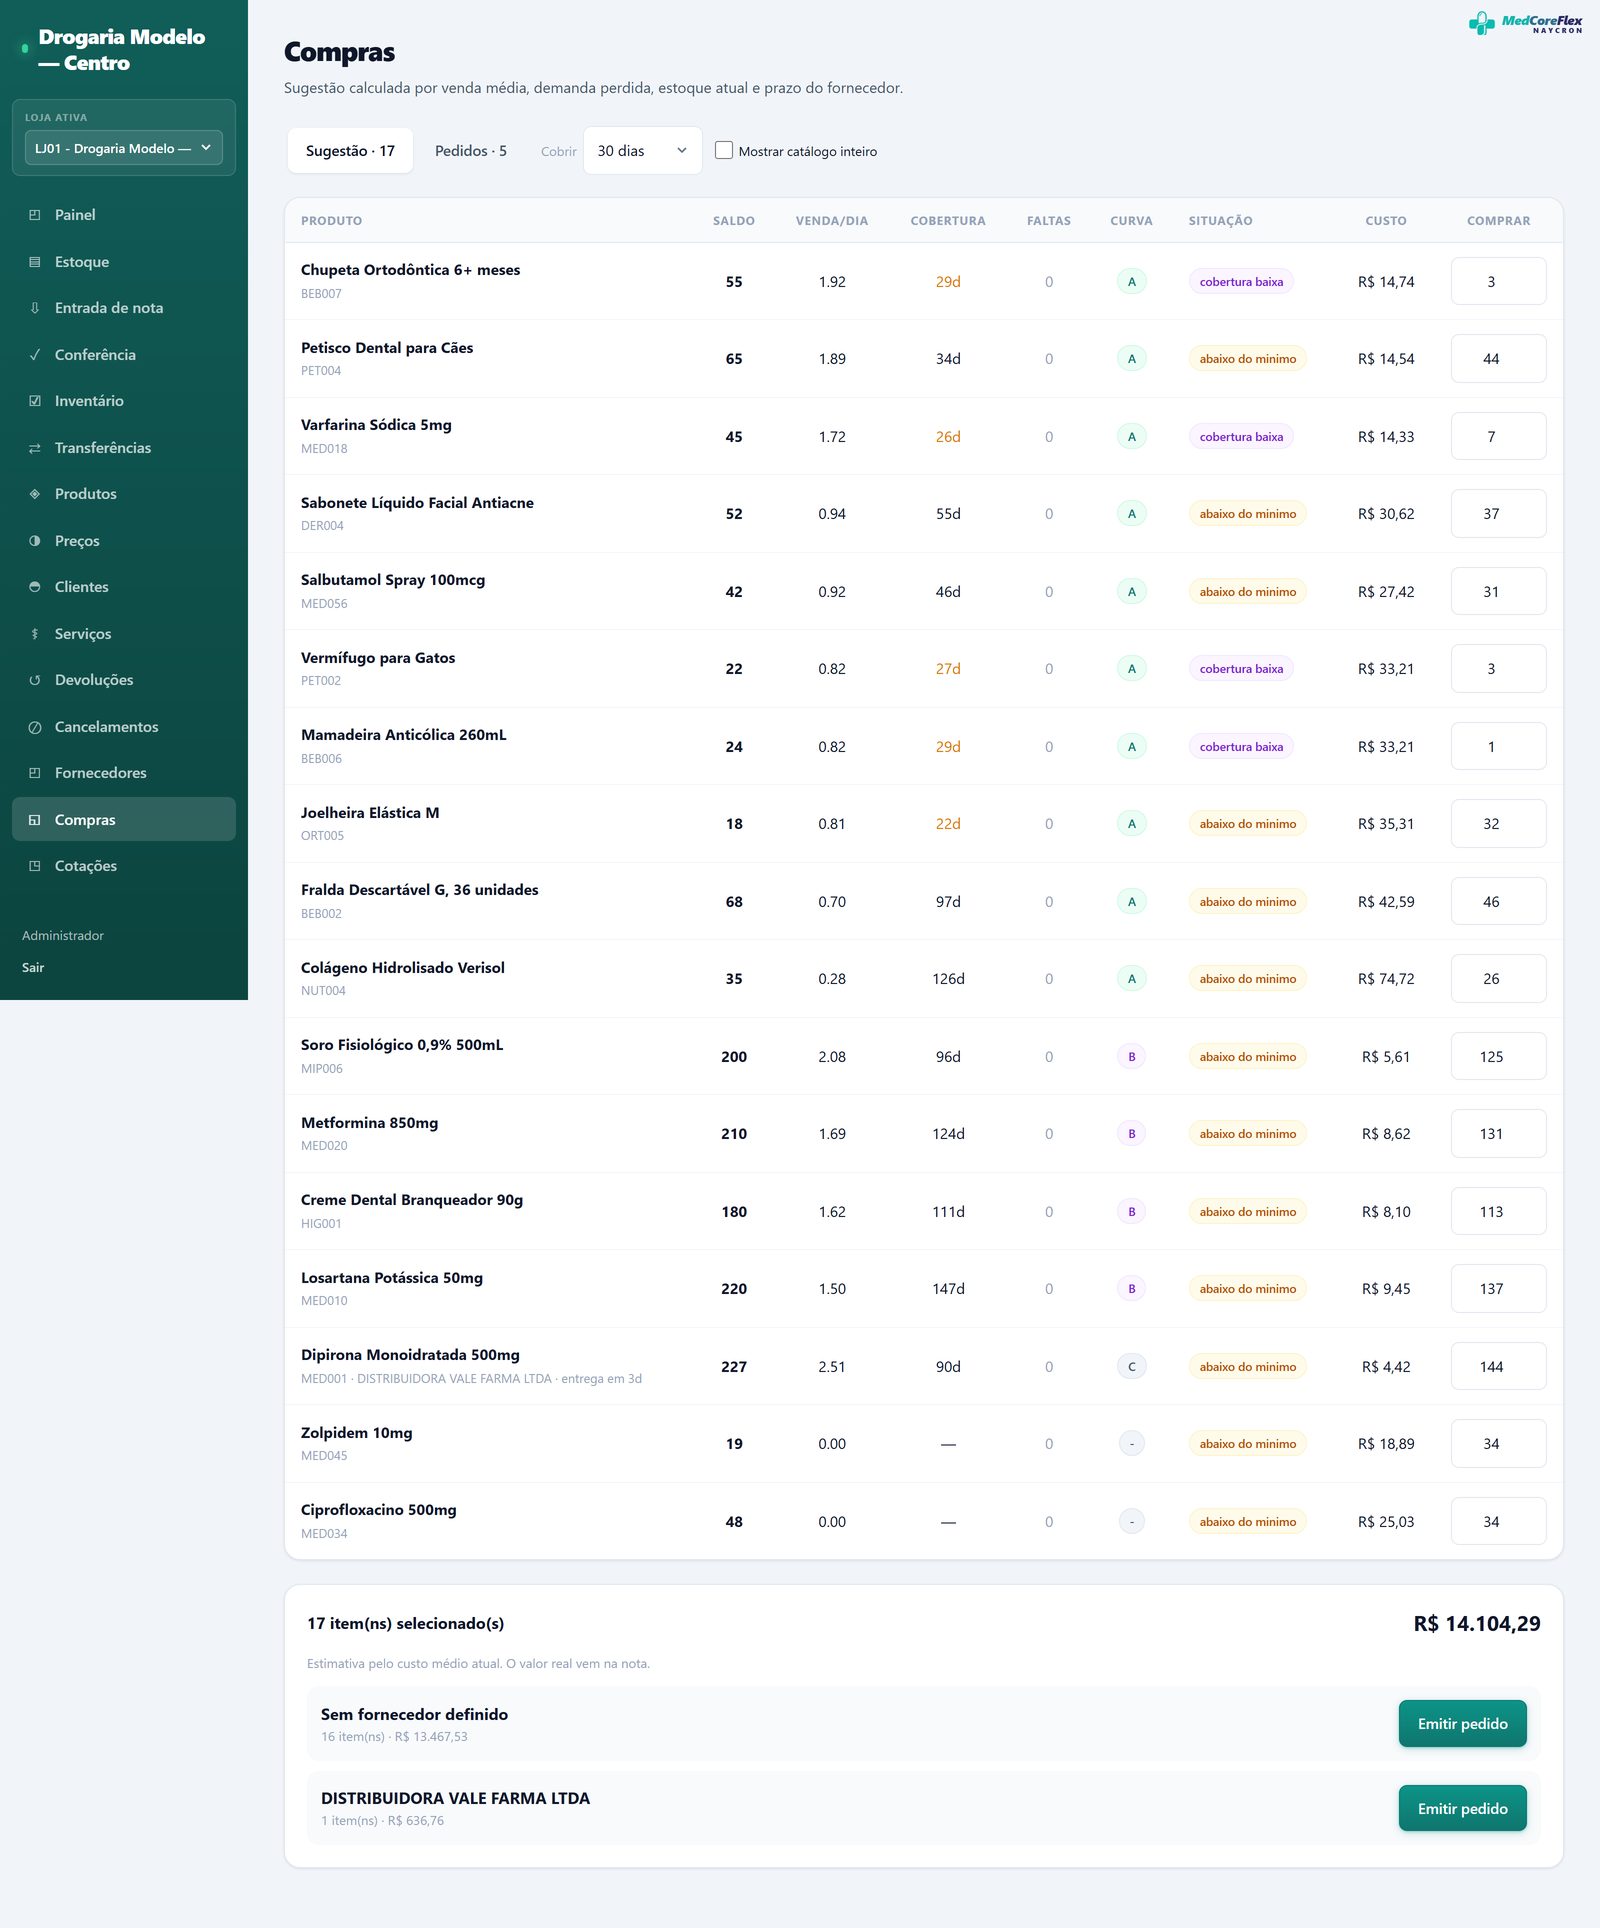Viewport: 1600px width, 1928px height.
Task: Edit buy quantity for Colágeno Hidrolisado Verisol
Action: pos(1498,979)
